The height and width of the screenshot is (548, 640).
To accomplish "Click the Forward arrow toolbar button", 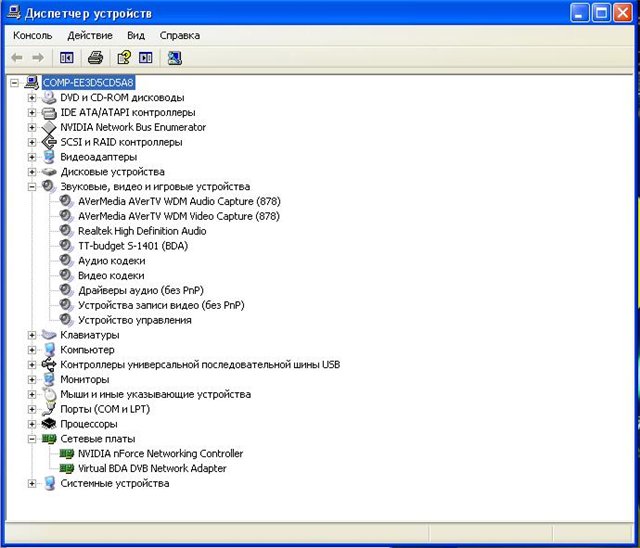I will click(x=38, y=58).
